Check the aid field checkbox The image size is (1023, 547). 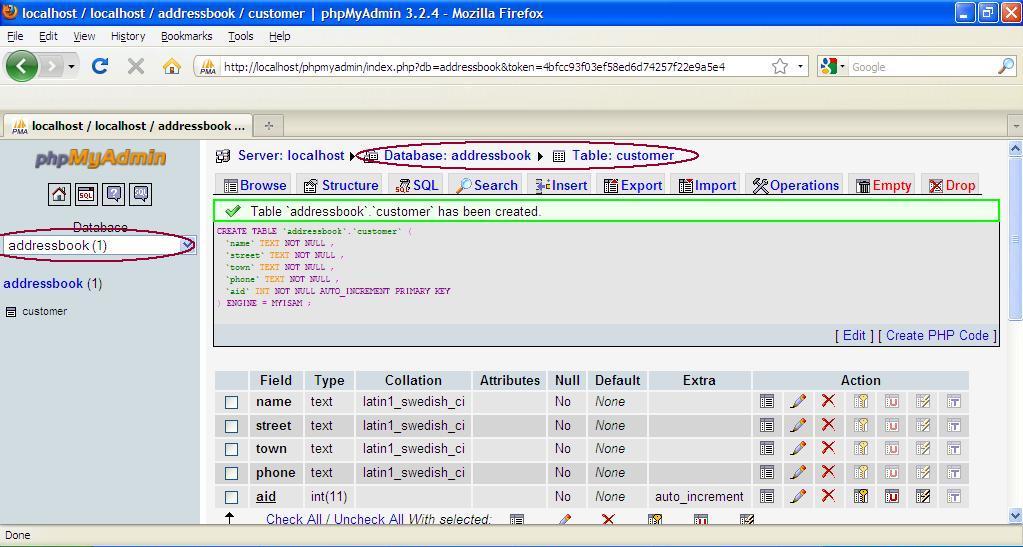[x=232, y=497]
